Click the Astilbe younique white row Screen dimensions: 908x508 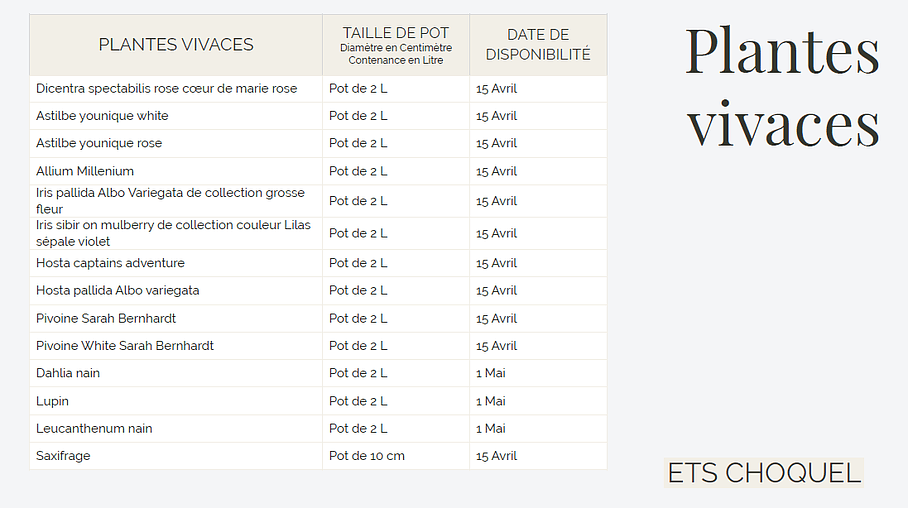(x=102, y=116)
